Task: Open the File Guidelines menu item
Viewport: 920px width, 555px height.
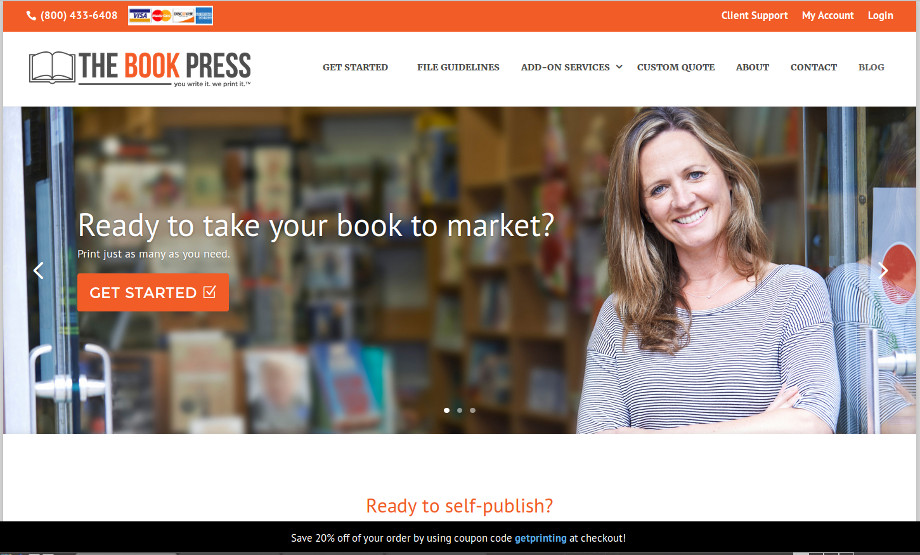Action: (458, 67)
